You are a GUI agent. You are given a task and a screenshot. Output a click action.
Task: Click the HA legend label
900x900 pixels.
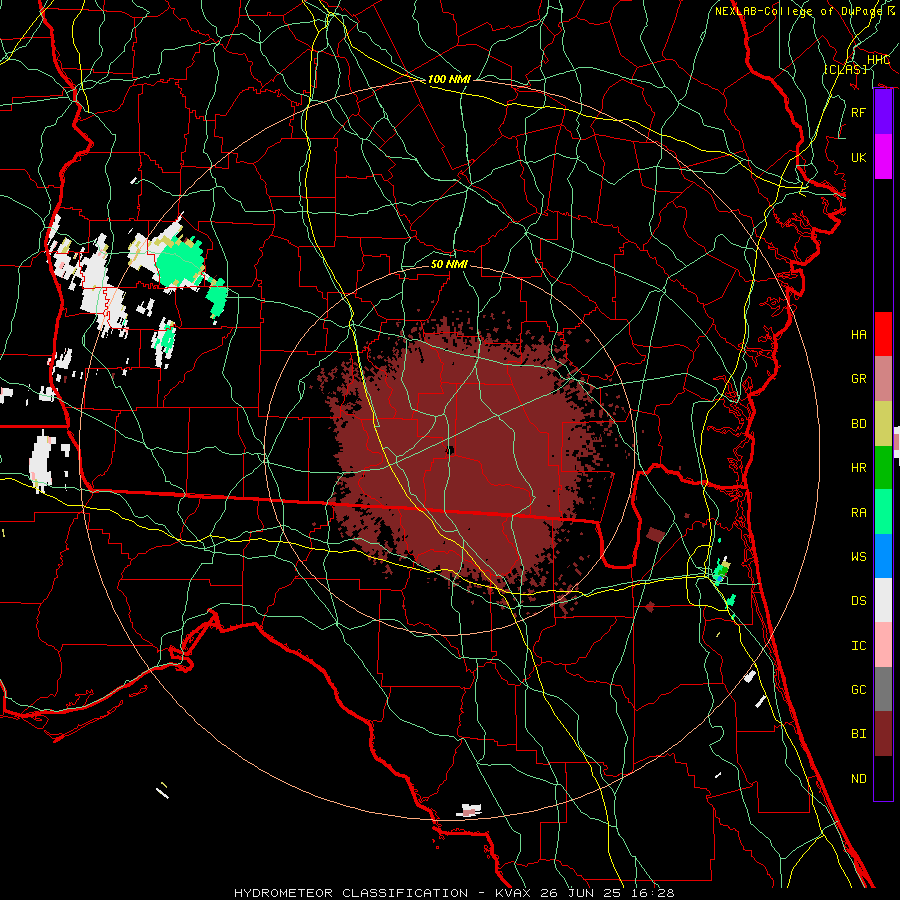(x=858, y=334)
